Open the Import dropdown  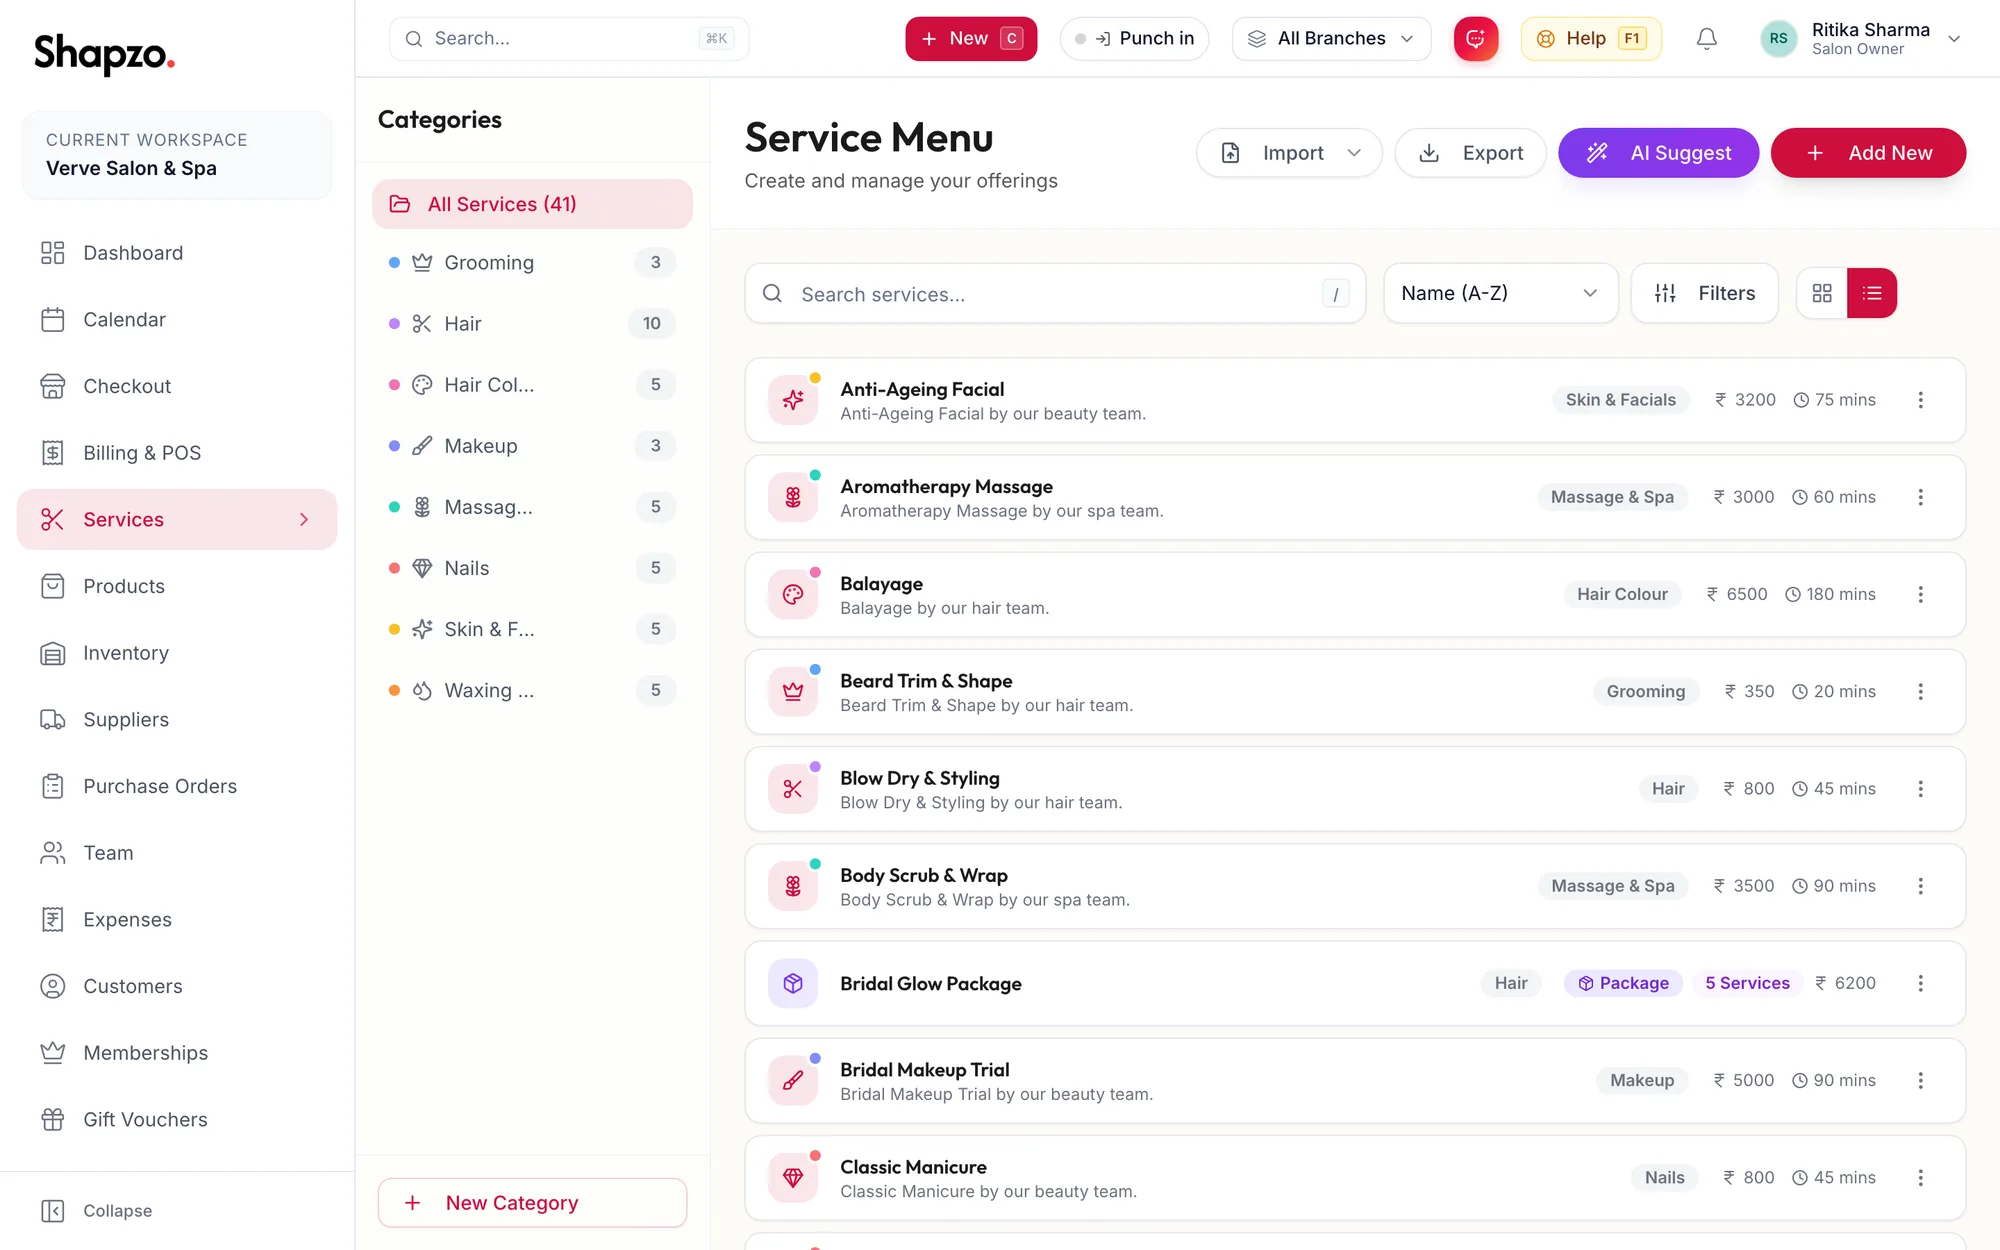tap(1289, 153)
